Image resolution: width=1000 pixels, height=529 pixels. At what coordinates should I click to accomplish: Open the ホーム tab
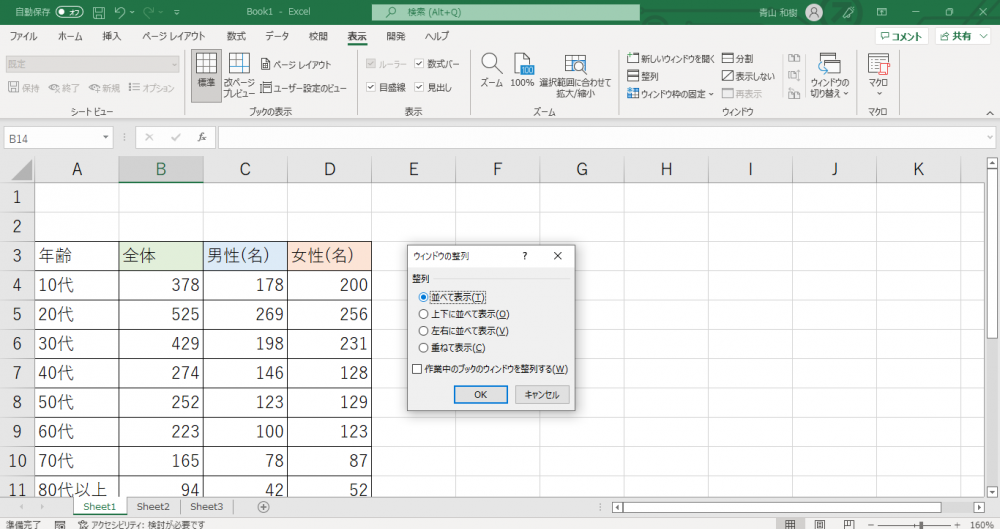tap(70, 36)
